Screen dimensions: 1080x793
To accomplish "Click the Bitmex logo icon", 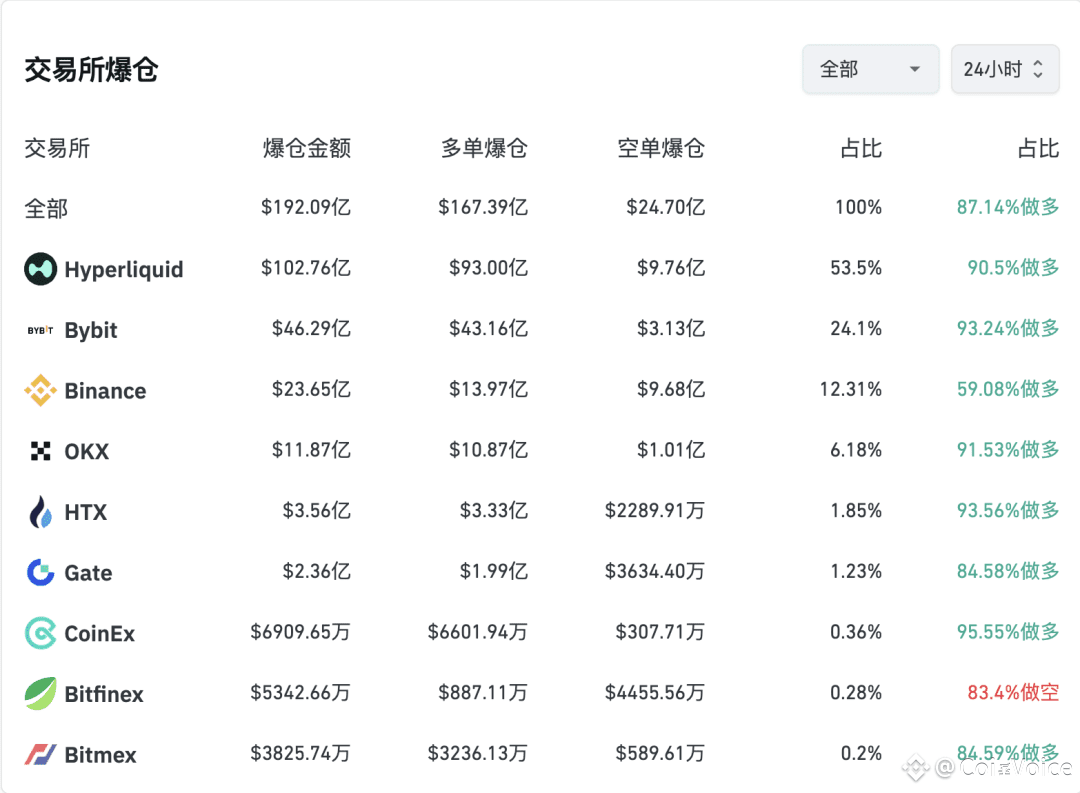I will pos(41,755).
